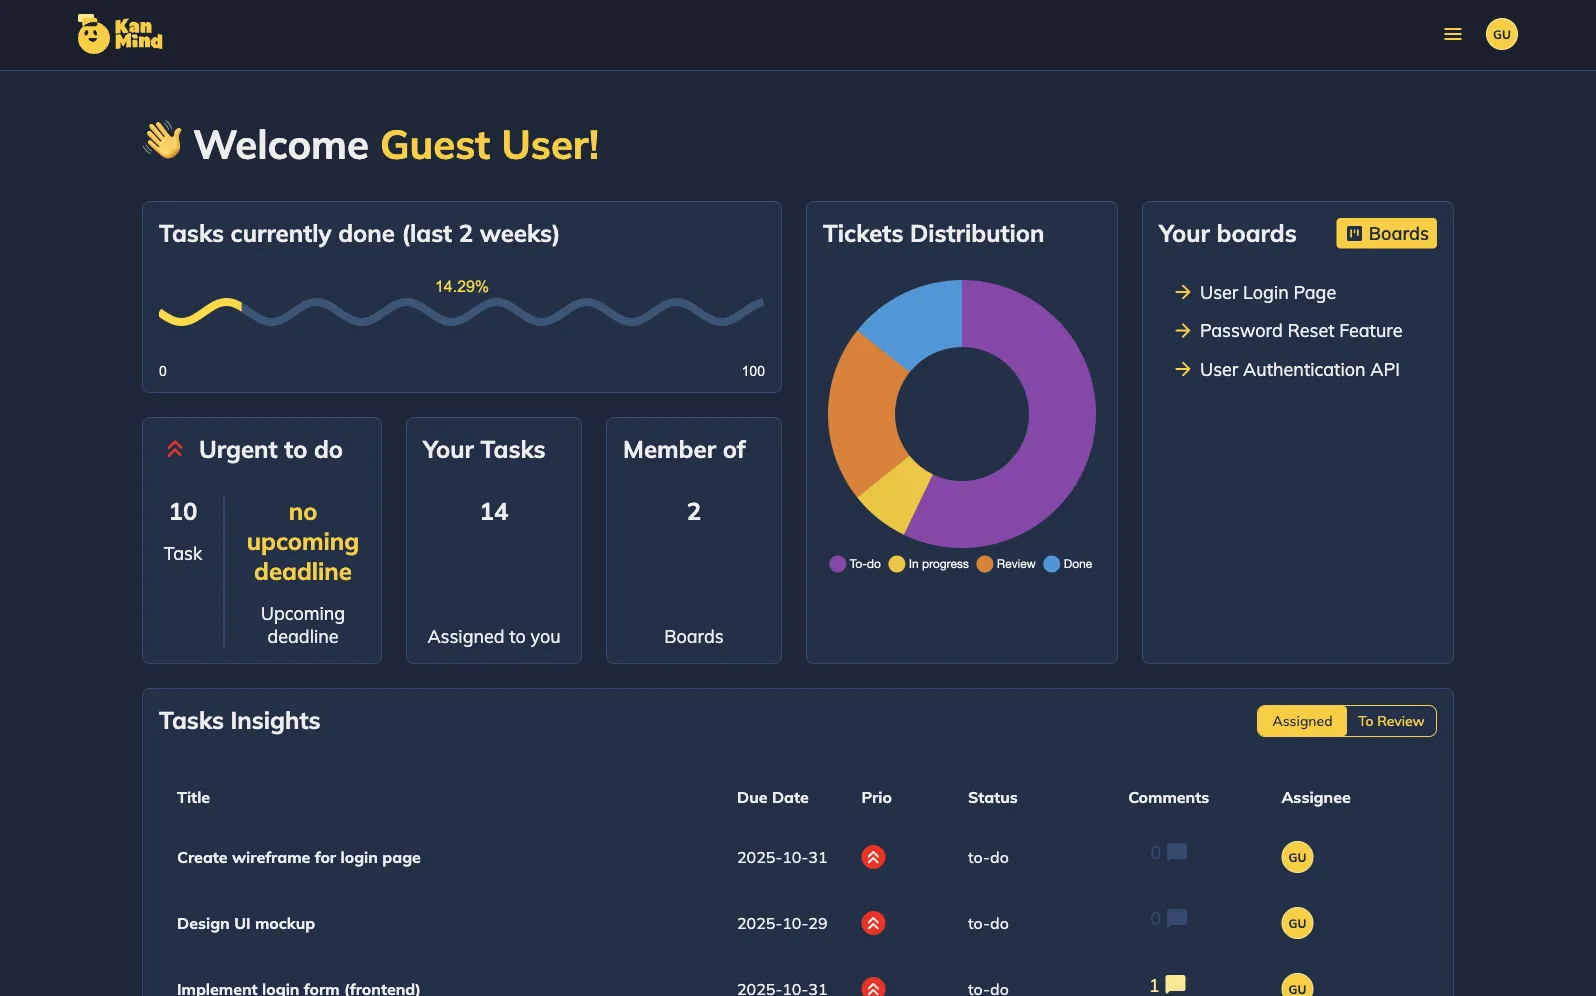This screenshot has height=996, width=1596.
Task: Click priority icon for Design UI mockup
Action: point(873,923)
